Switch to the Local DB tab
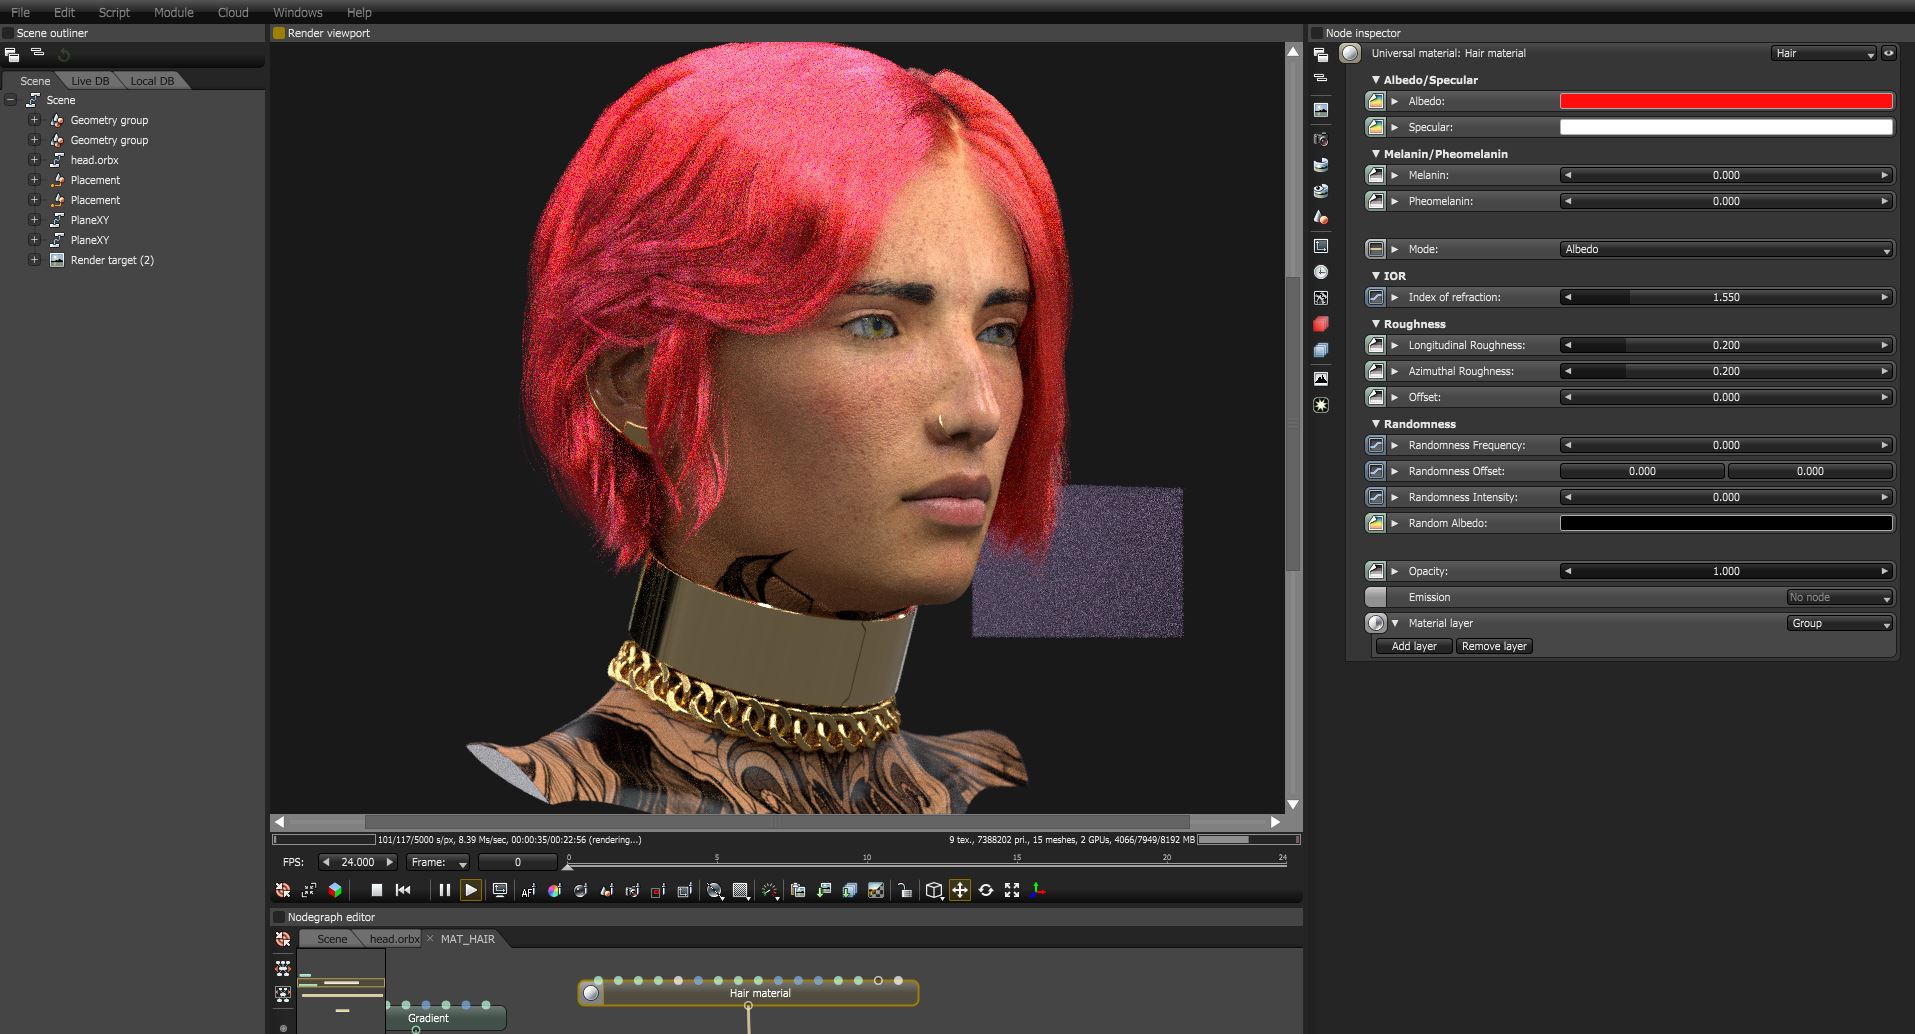The width and height of the screenshot is (1915, 1034). coord(152,81)
